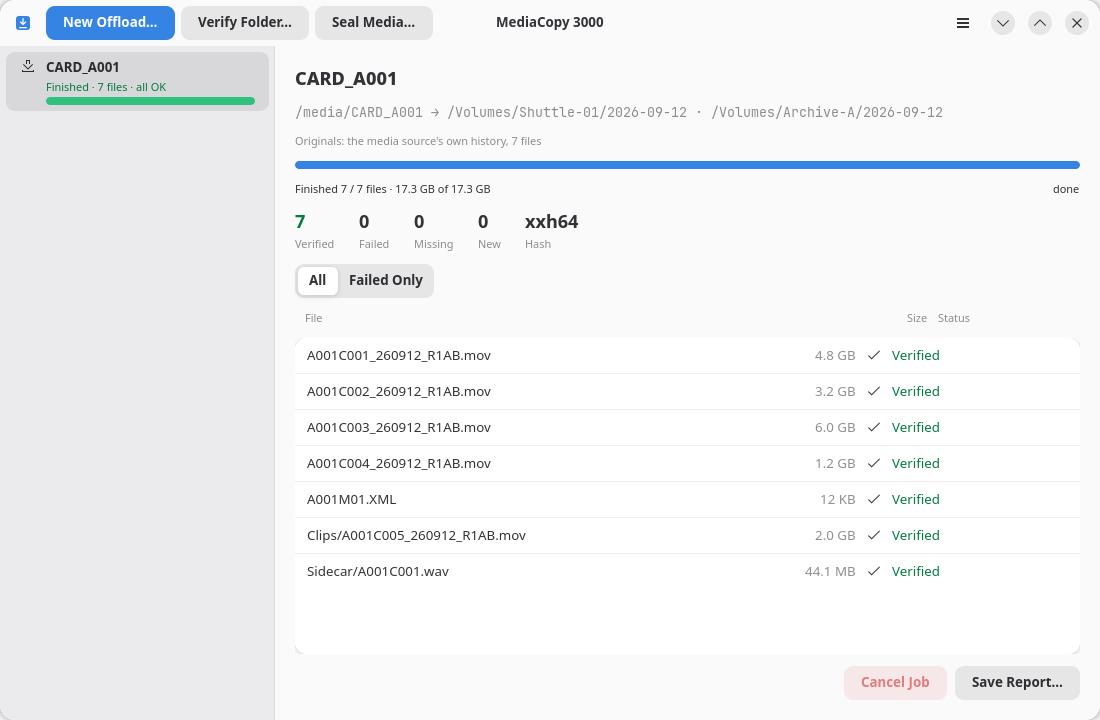The width and height of the screenshot is (1100, 720).
Task: Click the 0 Missing counter
Action: 433,231
